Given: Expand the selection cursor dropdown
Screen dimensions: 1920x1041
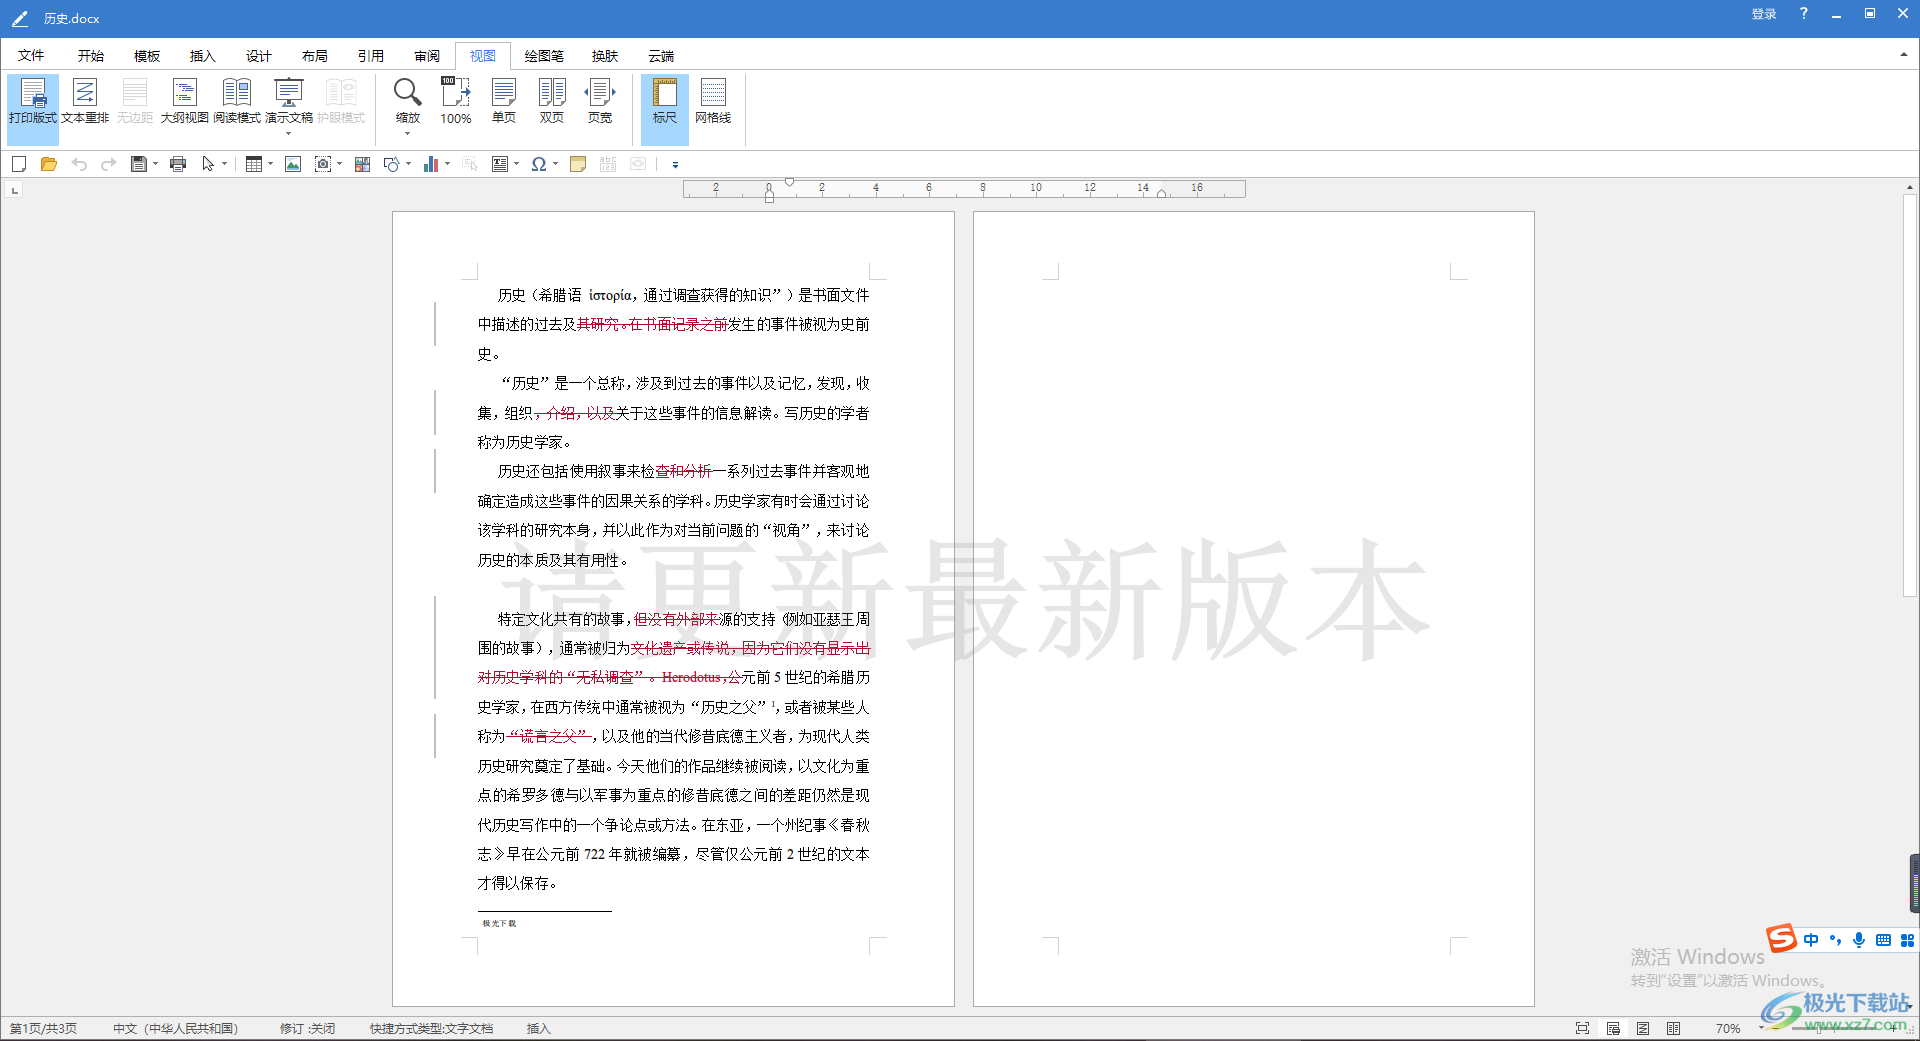Looking at the screenshot, I should point(224,164).
